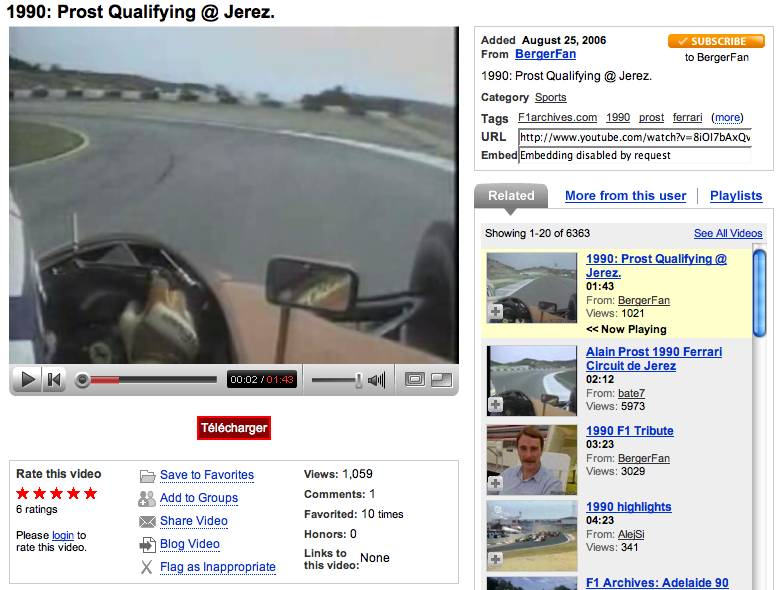Click the F1archives.com tag
The width and height of the screenshot is (780, 590).
coord(557,117)
